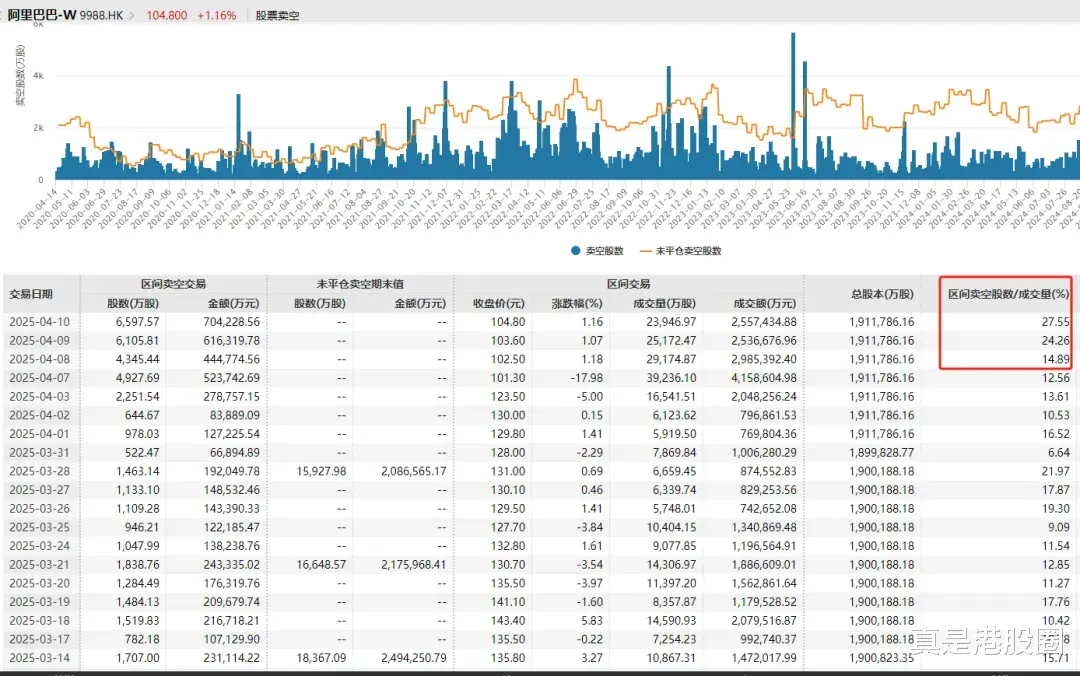Click total shares cell 1,899,828.77
The width and height of the screenshot is (1080, 676).
click(x=882, y=452)
